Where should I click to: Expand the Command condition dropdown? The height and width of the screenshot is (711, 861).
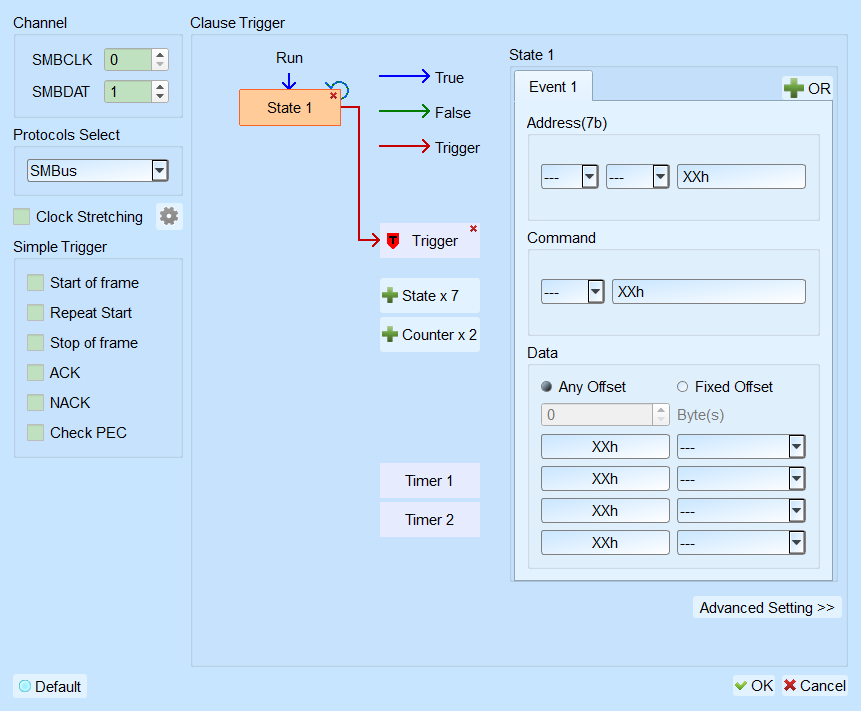click(596, 292)
